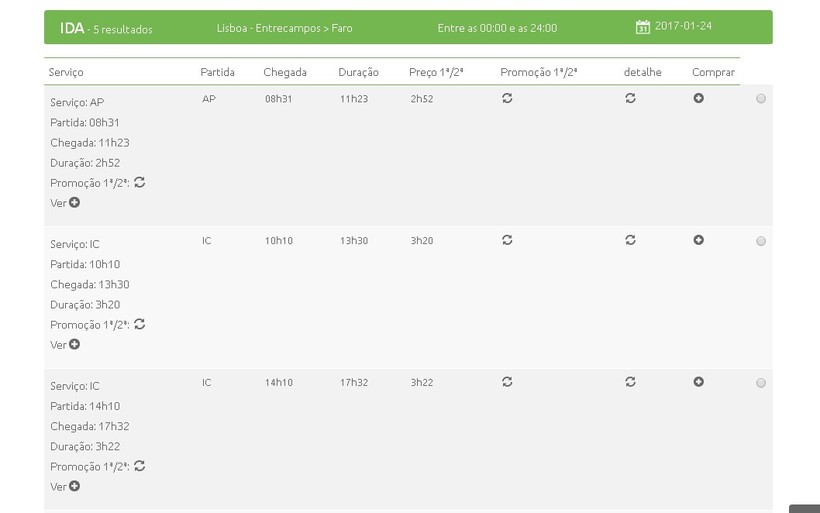Click the text Partida: 10h10
Viewport: 820px width, 513px height.
coord(85,264)
